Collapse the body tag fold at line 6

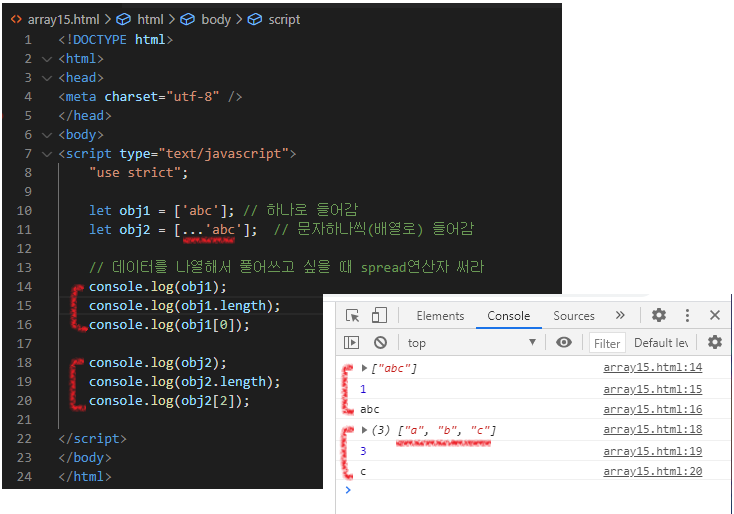coord(46,135)
